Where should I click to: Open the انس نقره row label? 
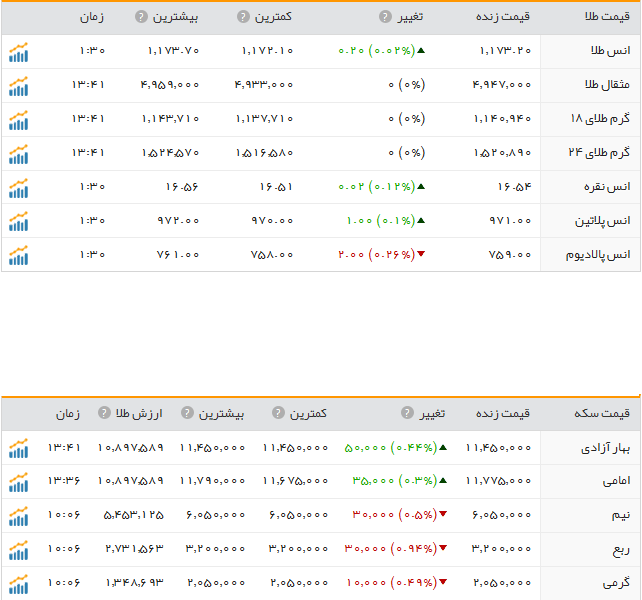(607, 187)
